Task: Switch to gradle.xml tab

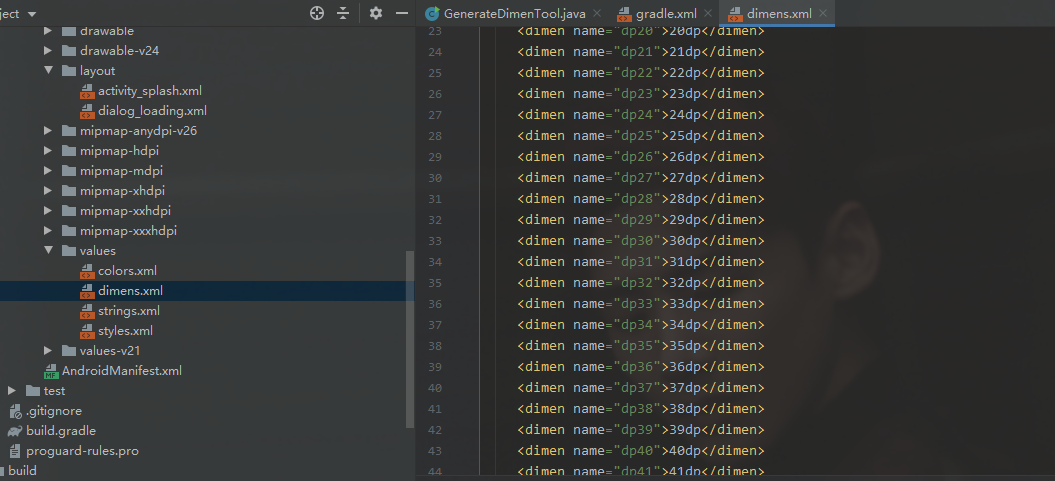Action: click(666, 13)
